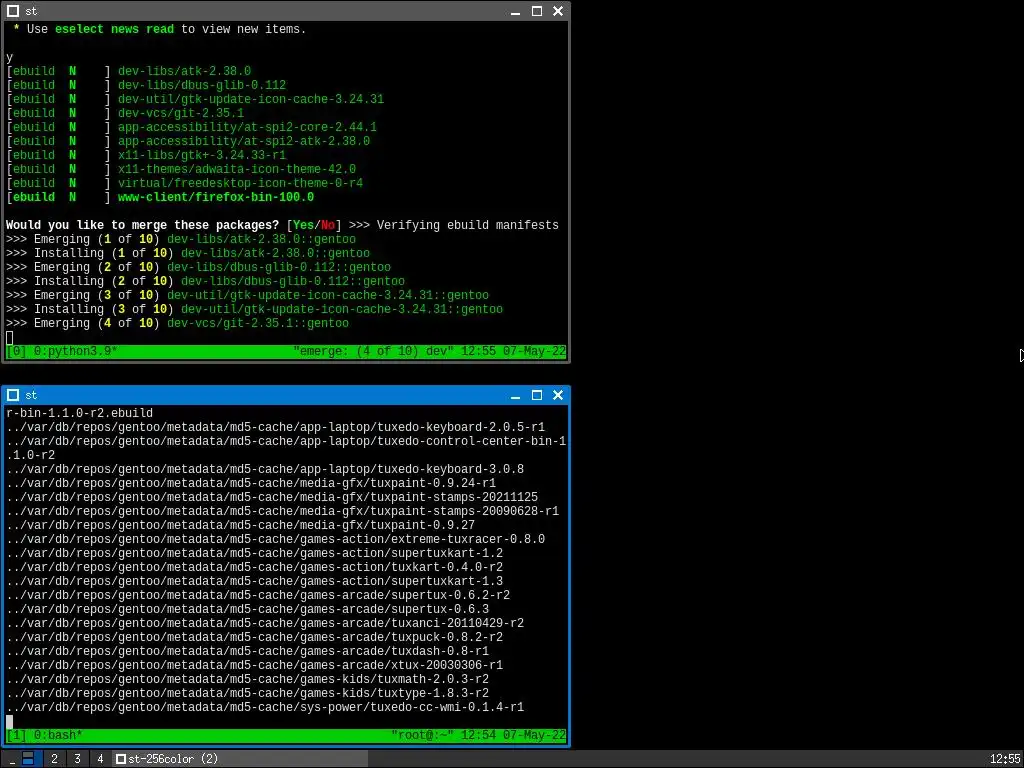Screen dimensions: 1024x768
Task: Click ebuild row x11-themes/adwaita-icon-theme-42.0
Action: [181, 169]
